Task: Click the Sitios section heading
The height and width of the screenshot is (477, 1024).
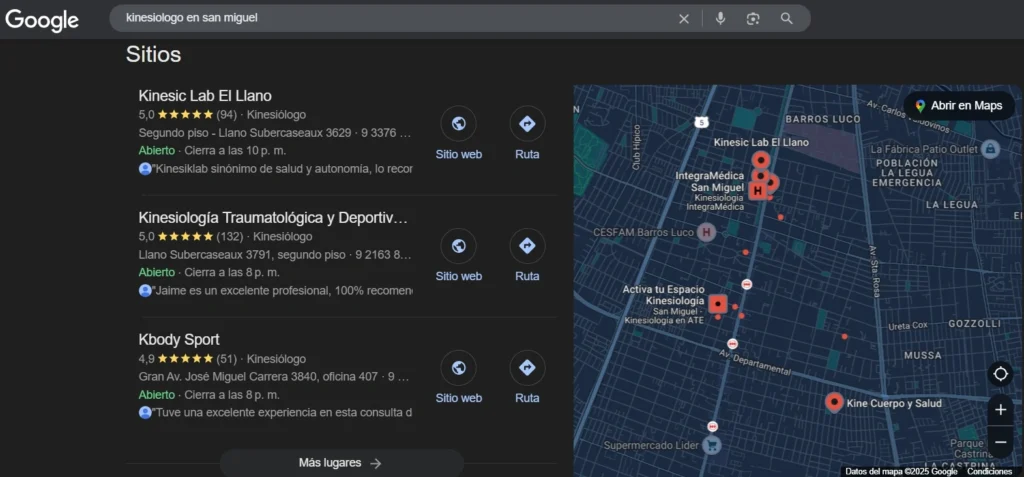Action: coord(153,55)
